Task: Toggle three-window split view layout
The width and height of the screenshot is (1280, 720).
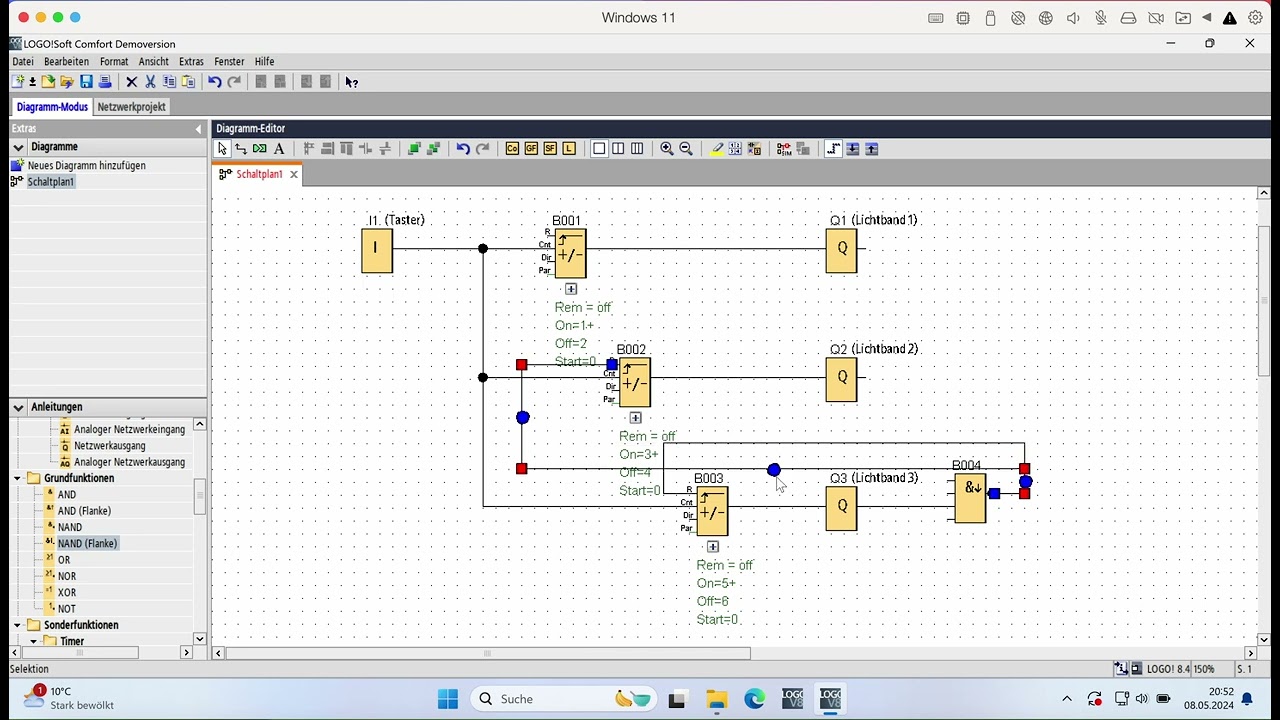Action: coord(637,149)
